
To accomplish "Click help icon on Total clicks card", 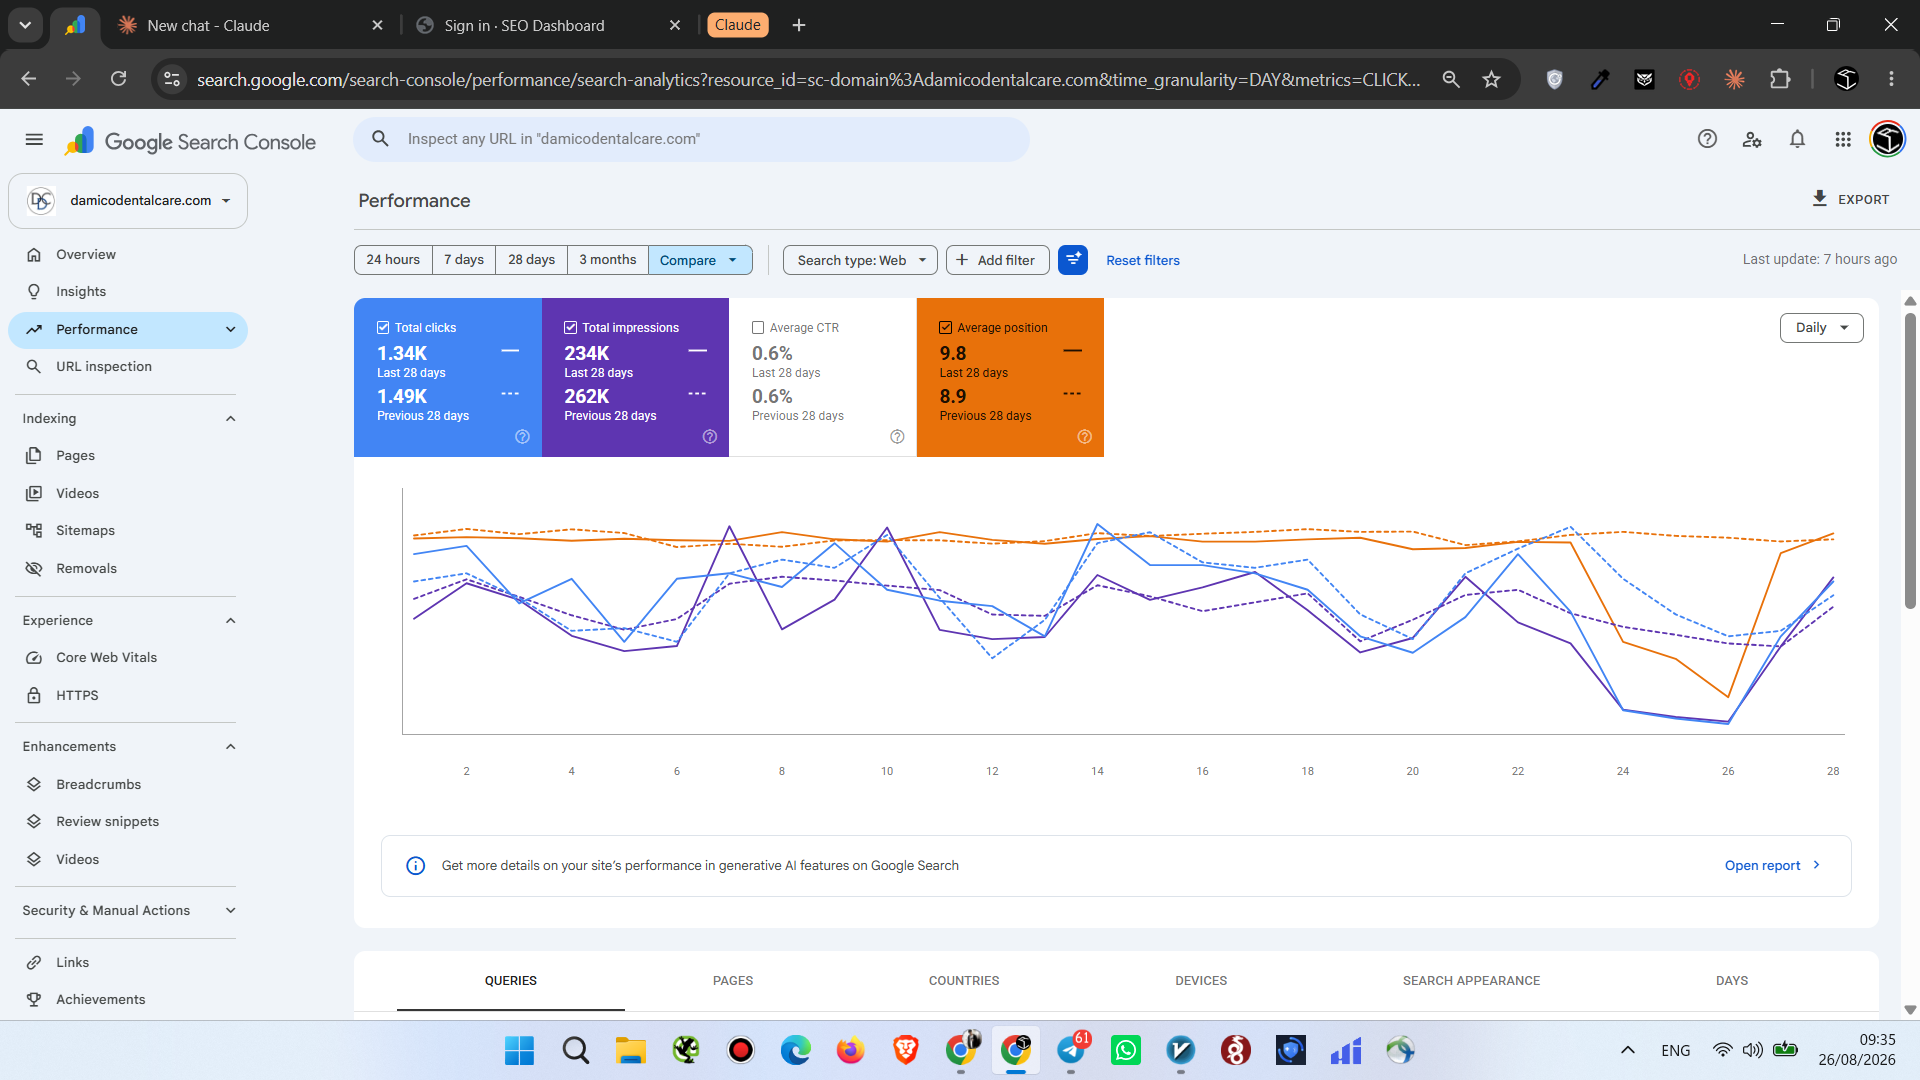I will point(522,437).
